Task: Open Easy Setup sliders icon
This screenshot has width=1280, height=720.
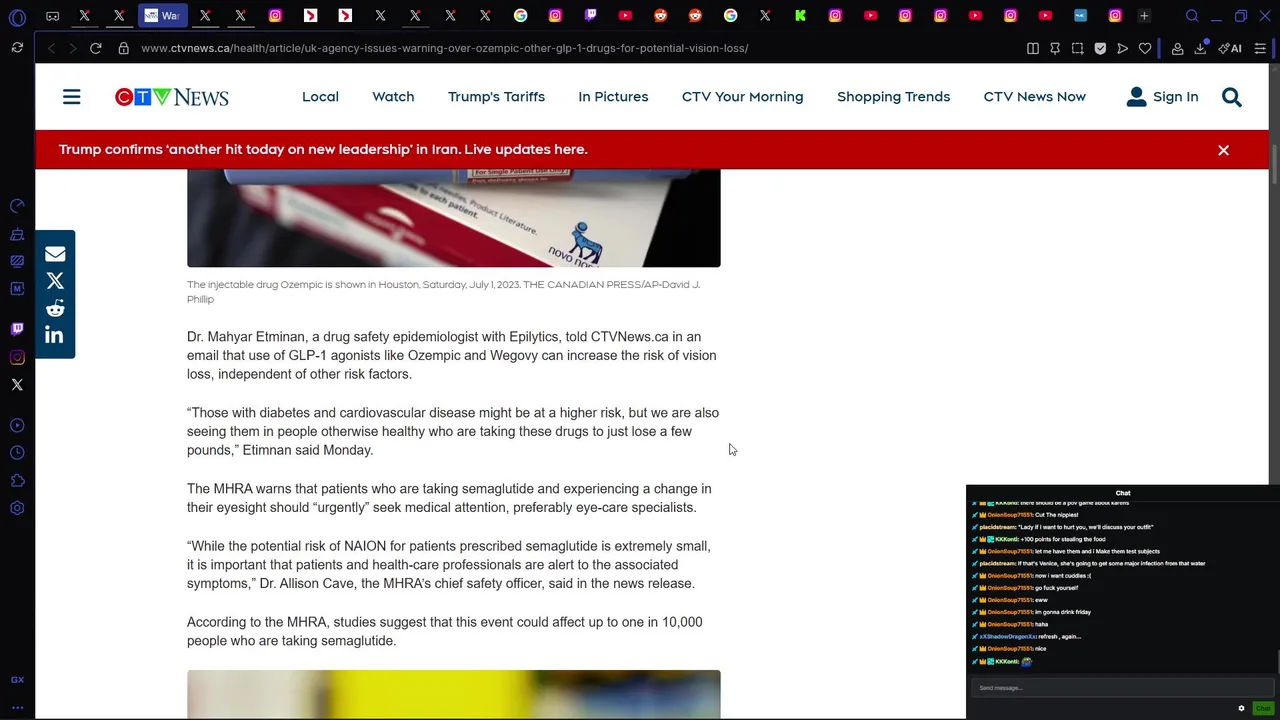Action: (1260, 48)
